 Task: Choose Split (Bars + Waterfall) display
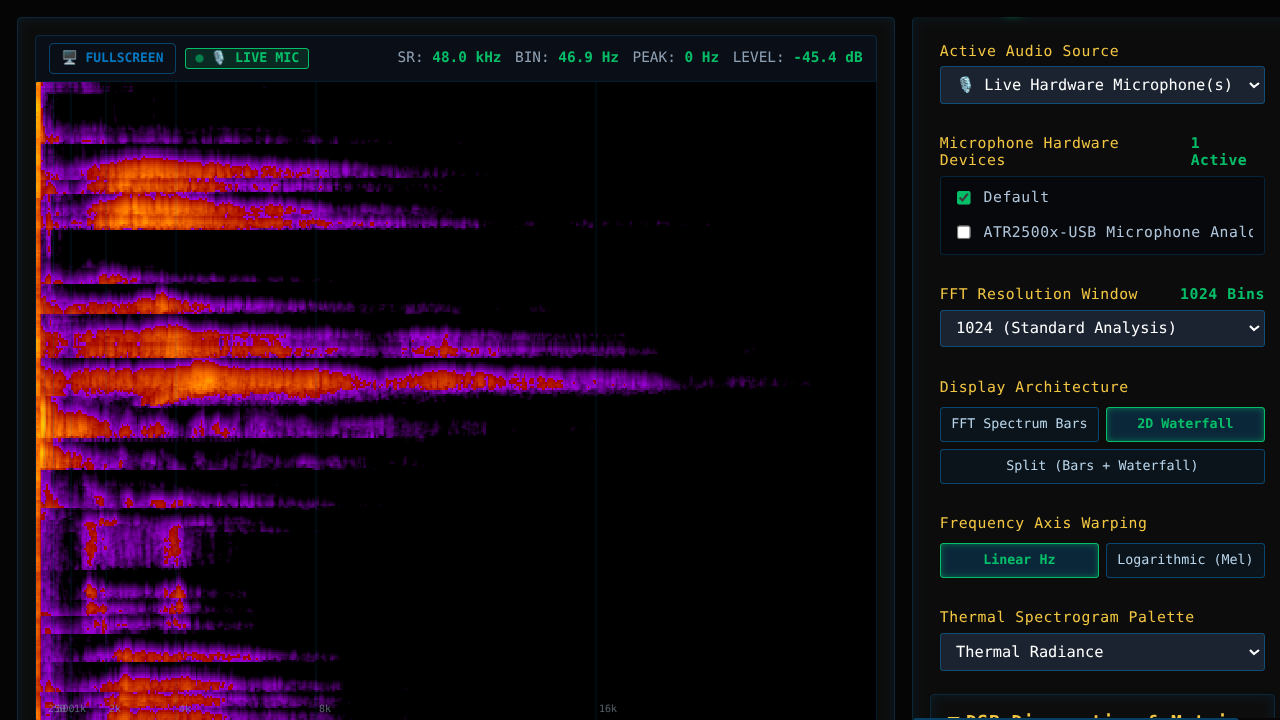1102,466
